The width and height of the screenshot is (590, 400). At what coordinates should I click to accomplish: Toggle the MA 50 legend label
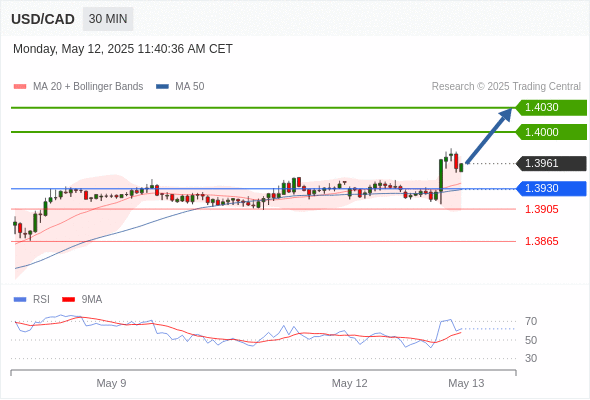[x=190, y=87]
